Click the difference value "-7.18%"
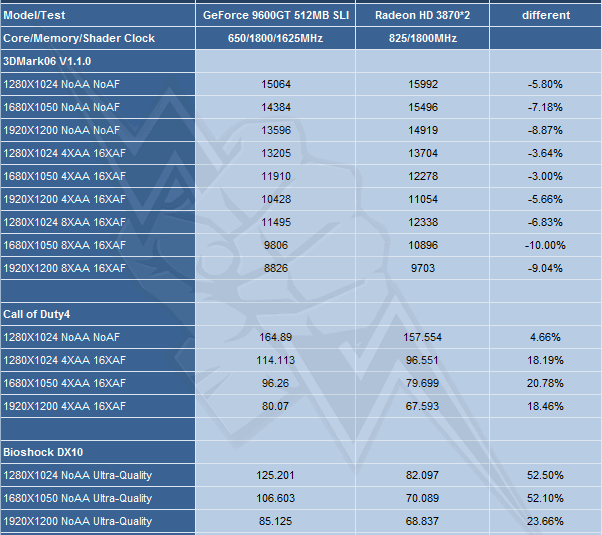The height and width of the screenshot is (535, 602). tap(545, 107)
